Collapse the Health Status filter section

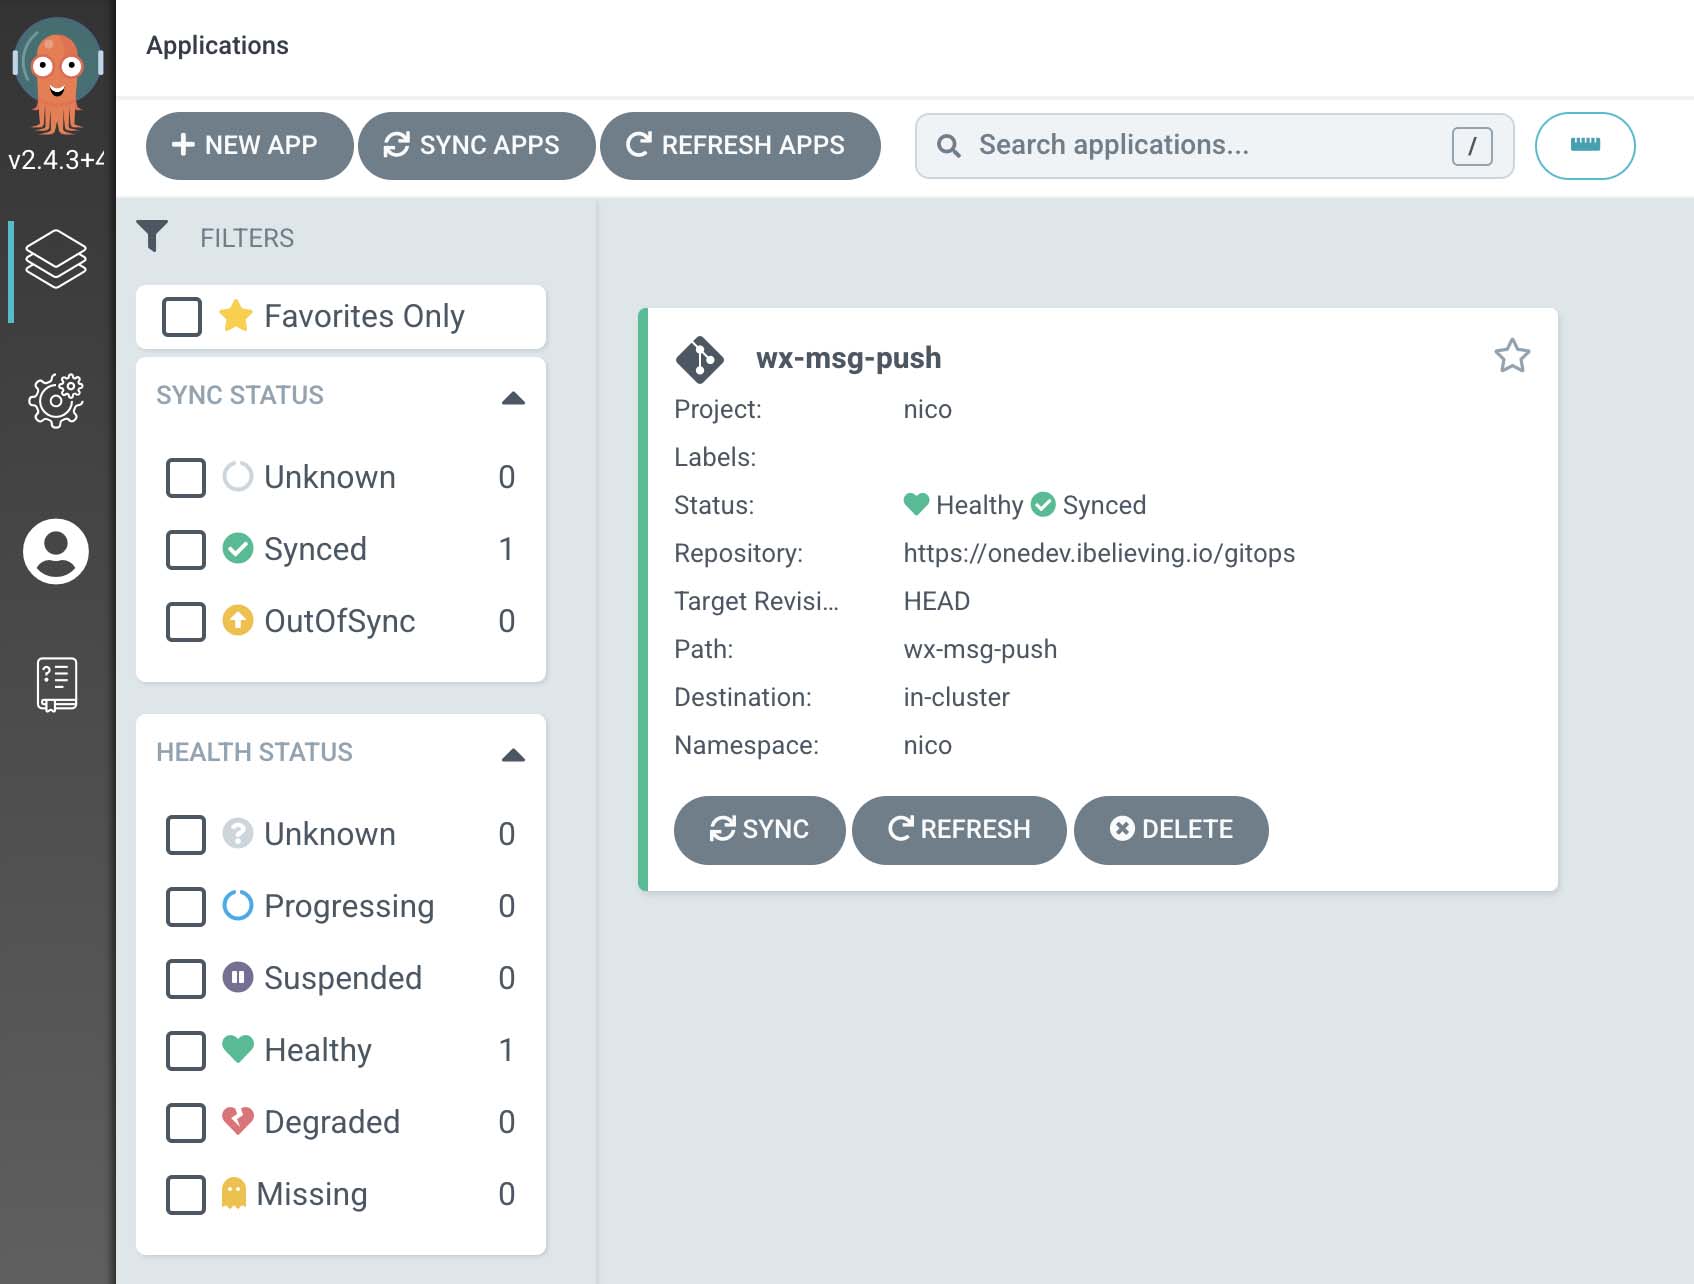pyautogui.click(x=513, y=754)
